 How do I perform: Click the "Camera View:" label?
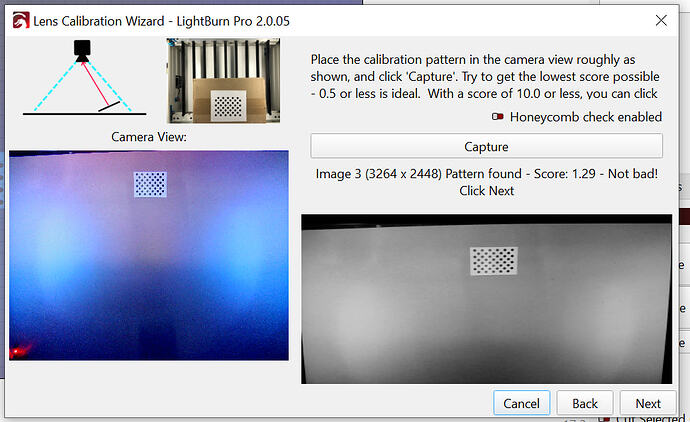[x=149, y=137]
